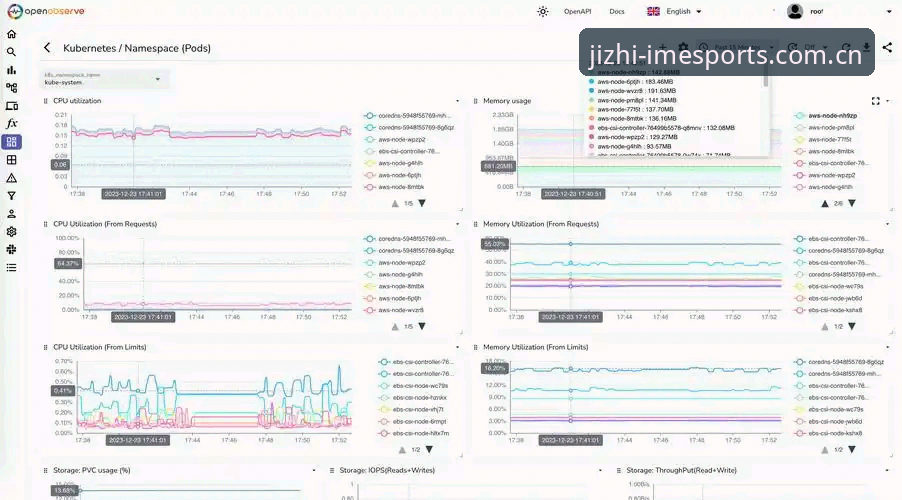
Task: Open the kube-system namespace dropdown
Action: (104, 79)
